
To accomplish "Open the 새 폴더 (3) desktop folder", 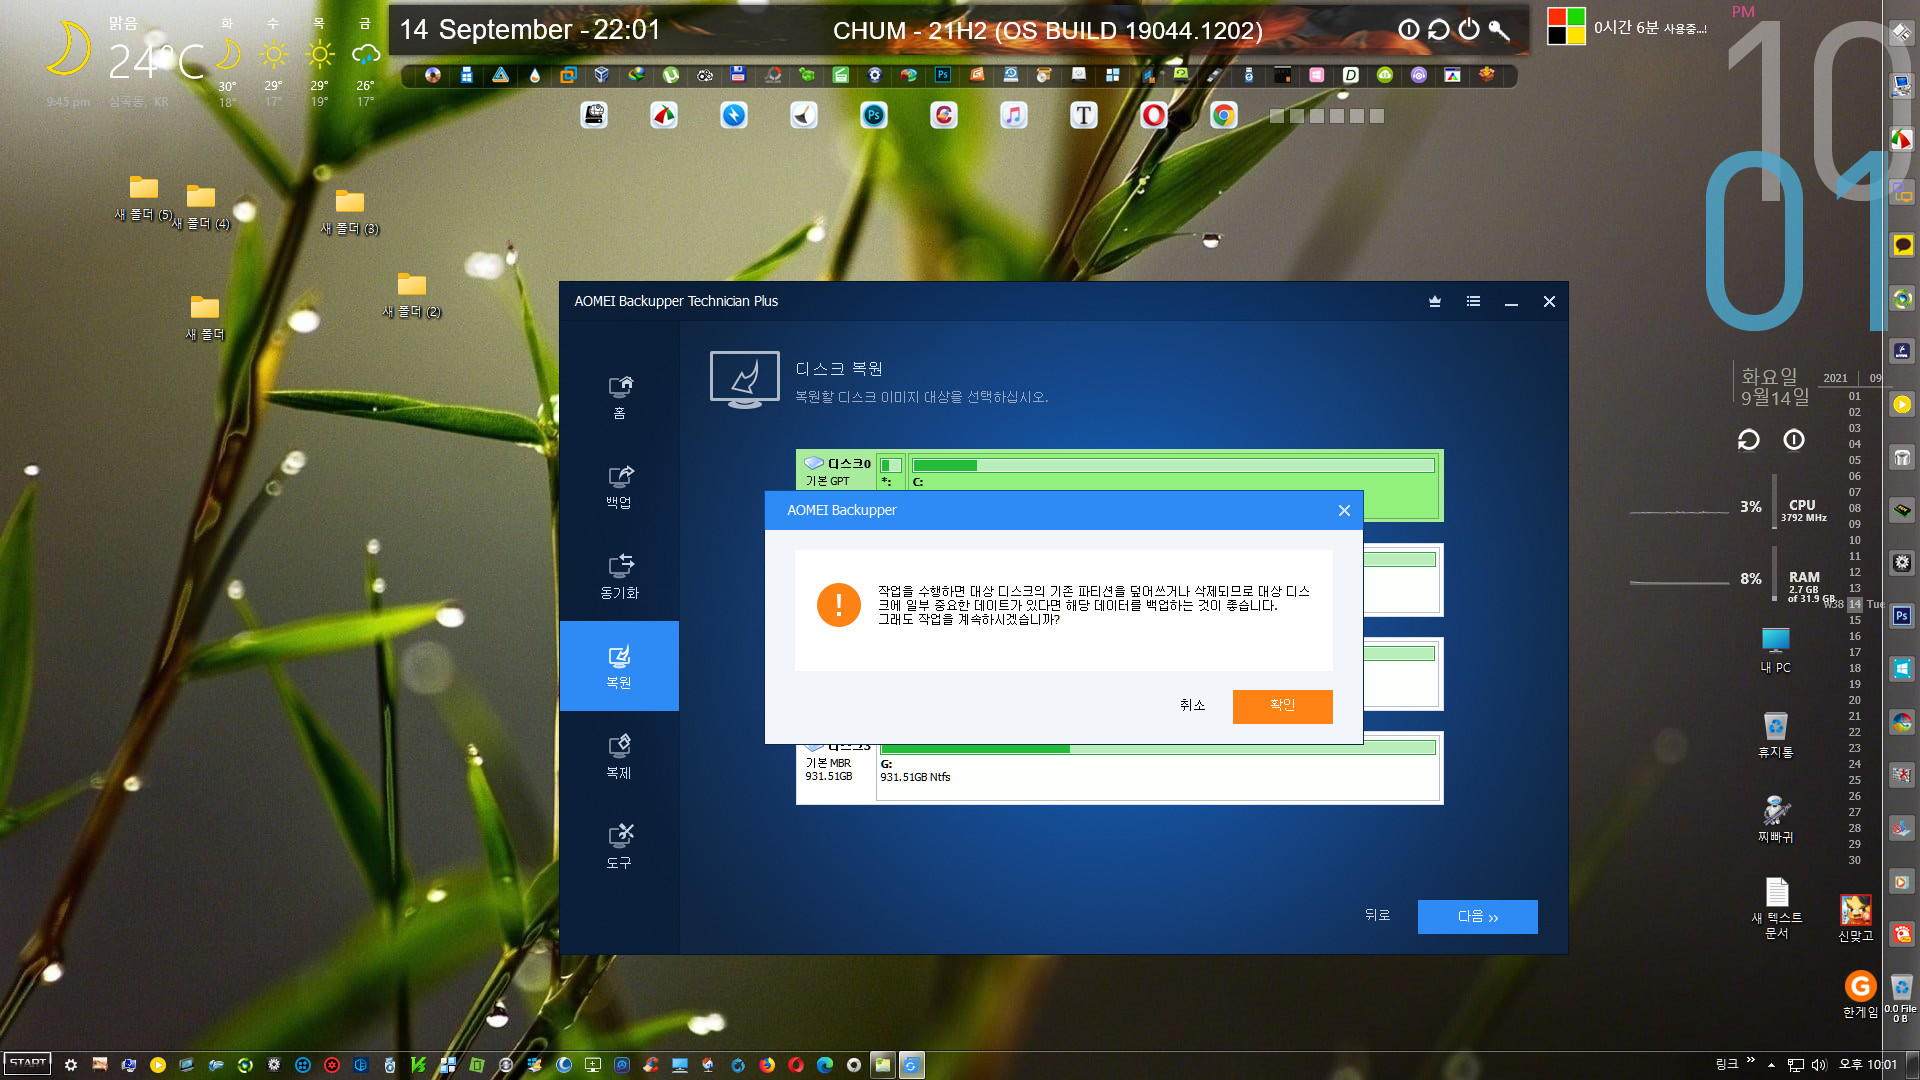I will tap(349, 213).
